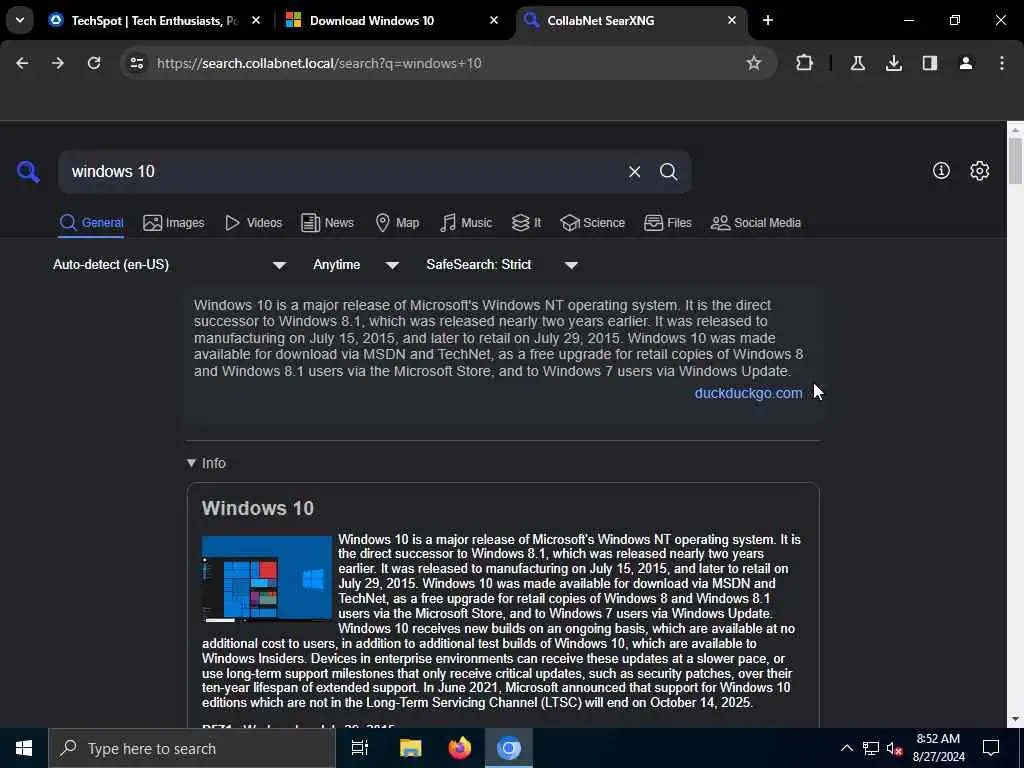This screenshot has height=768, width=1024.
Task: Switch to Map search category
Action: (397, 223)
